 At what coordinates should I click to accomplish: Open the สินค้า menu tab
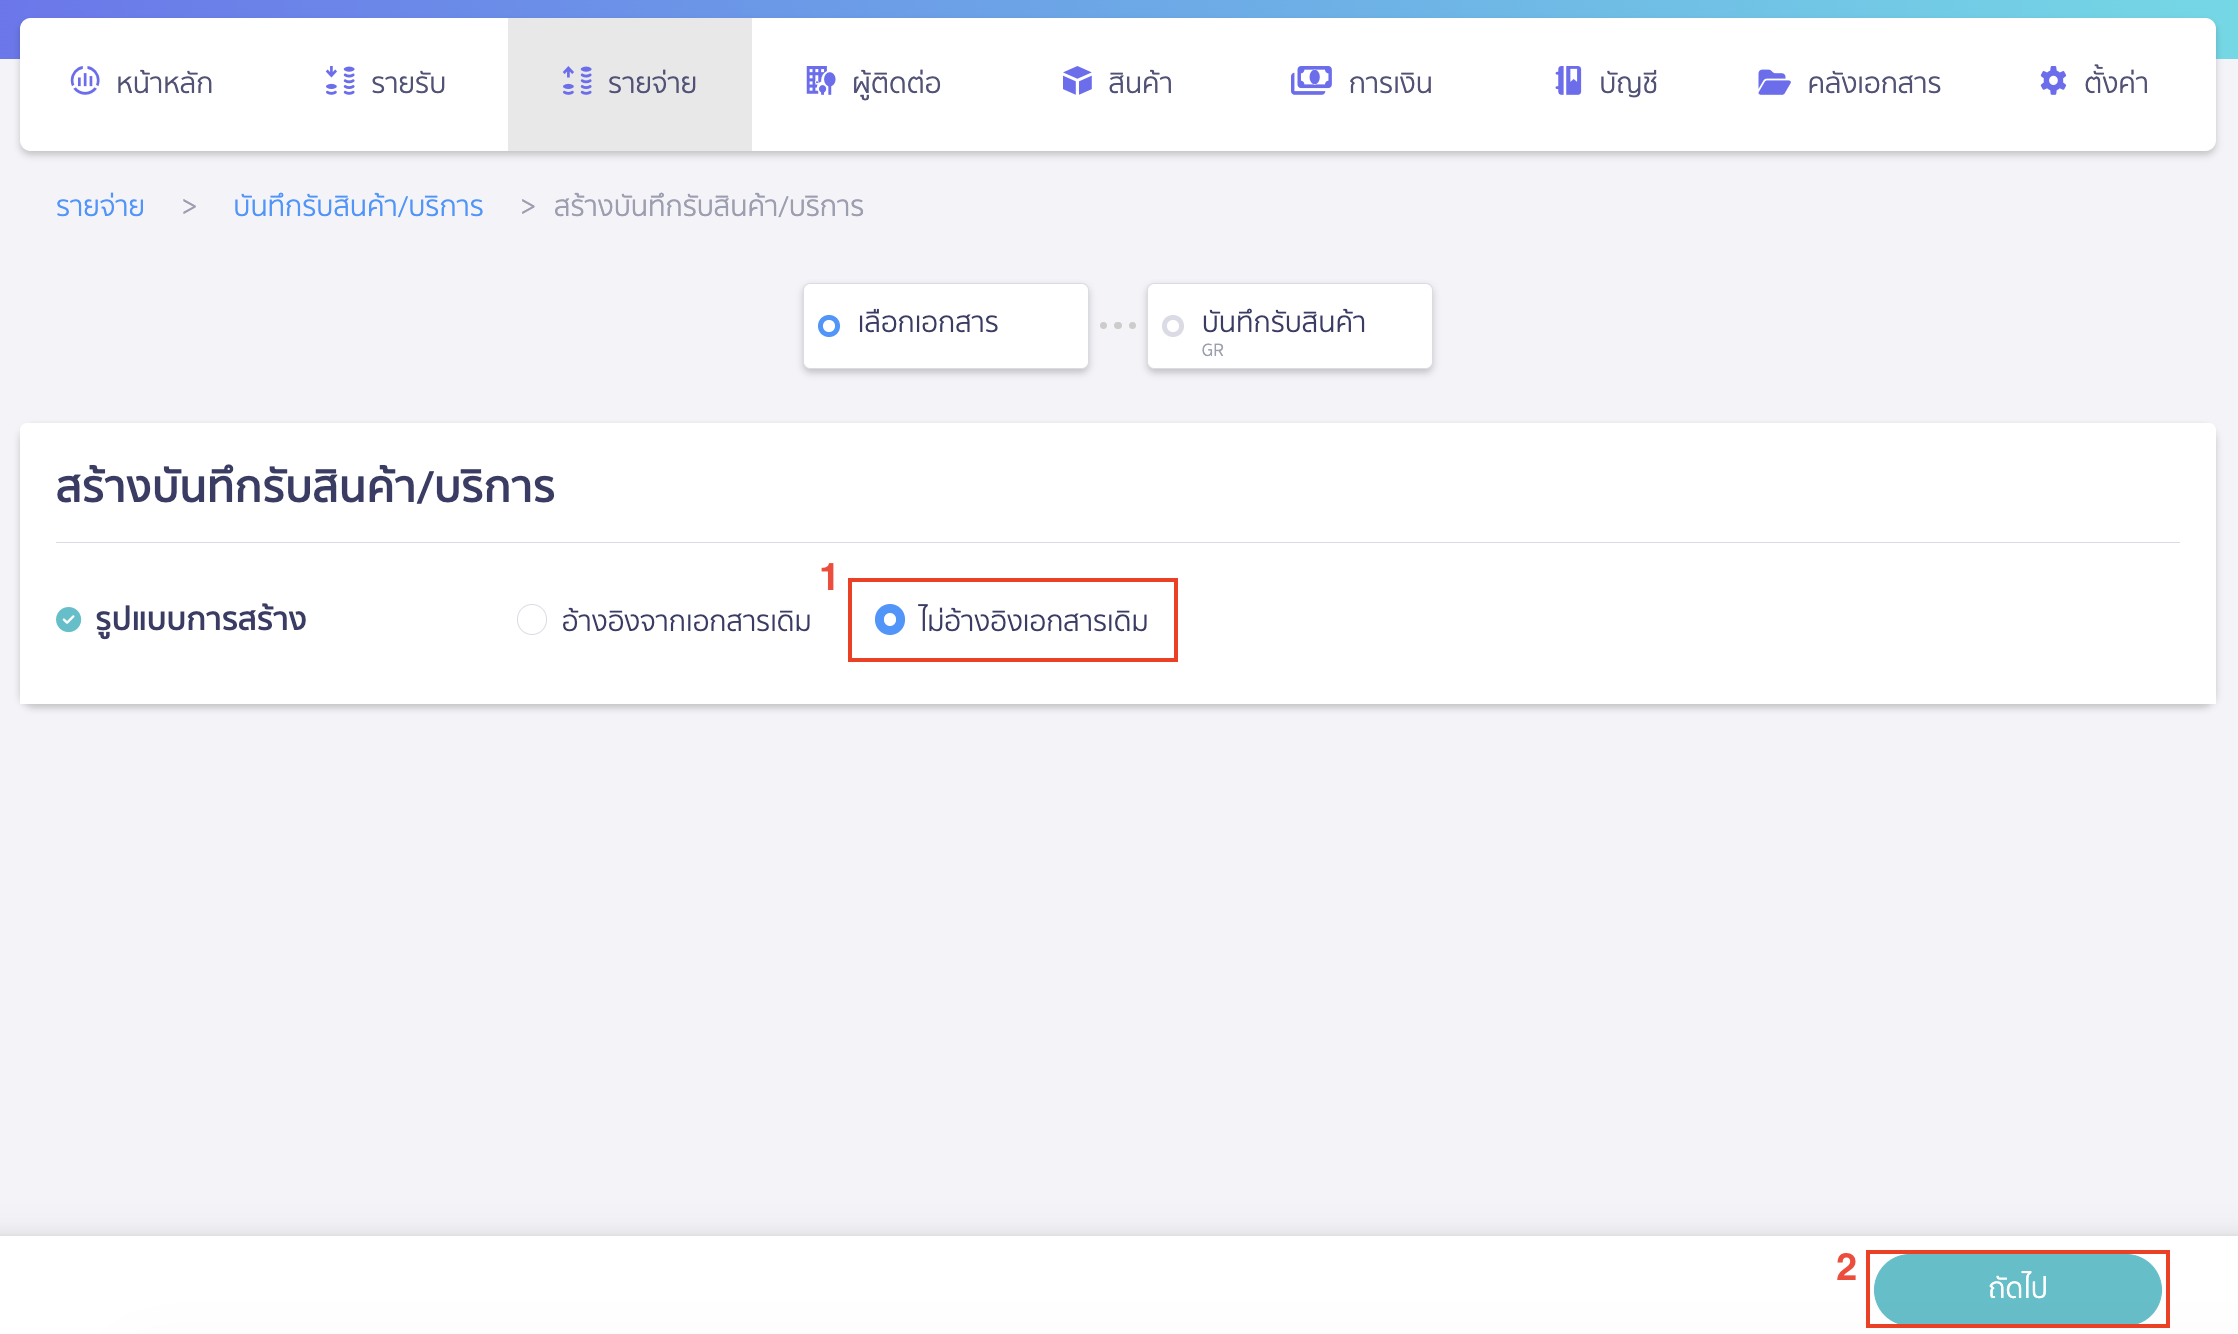pyautogui.click(x=1140, y=83)
